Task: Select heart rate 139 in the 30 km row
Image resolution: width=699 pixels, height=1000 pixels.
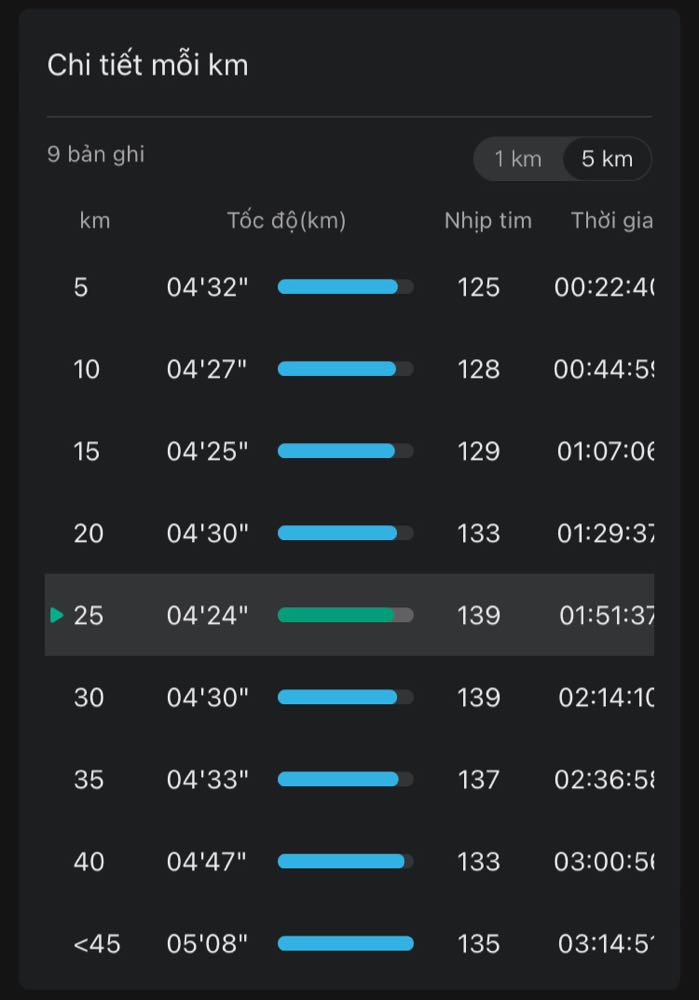Action: point(478,697)
